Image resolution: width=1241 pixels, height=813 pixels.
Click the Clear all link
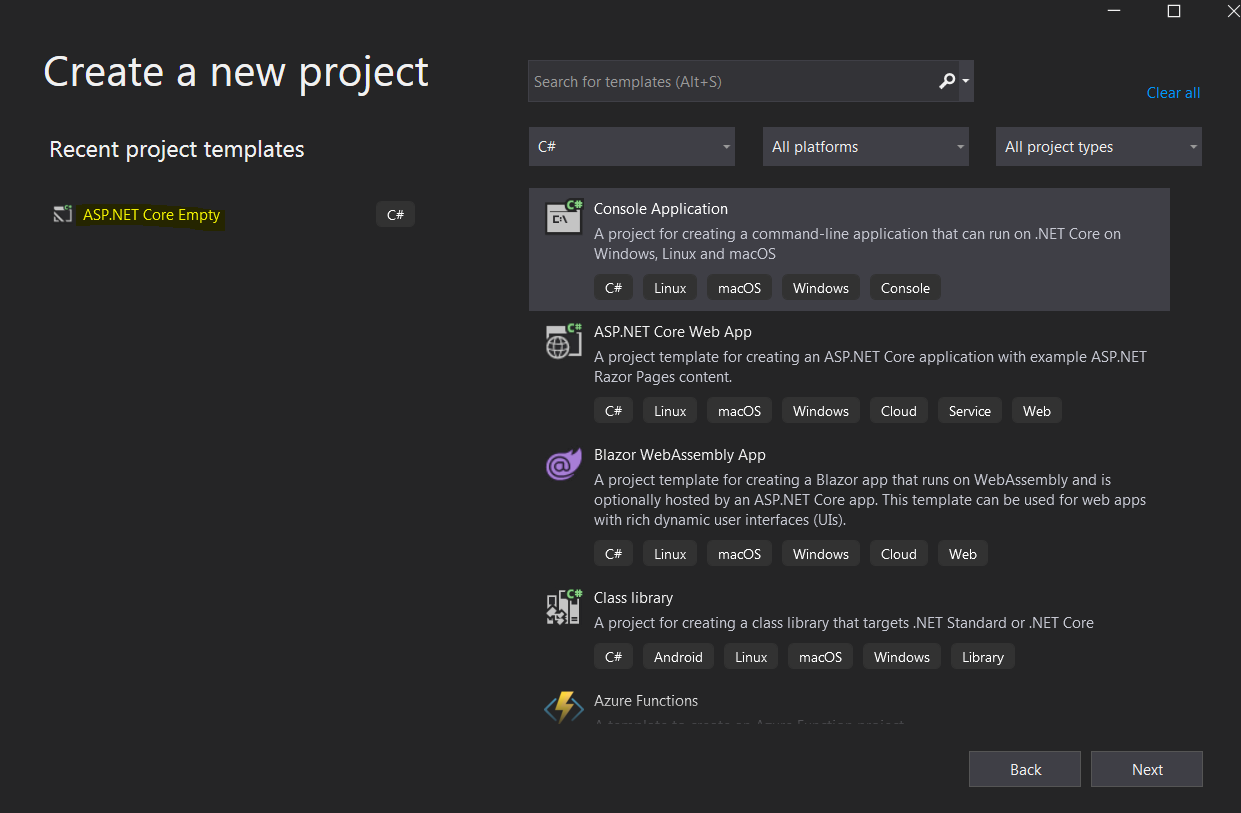click(x=1173, y=93)
